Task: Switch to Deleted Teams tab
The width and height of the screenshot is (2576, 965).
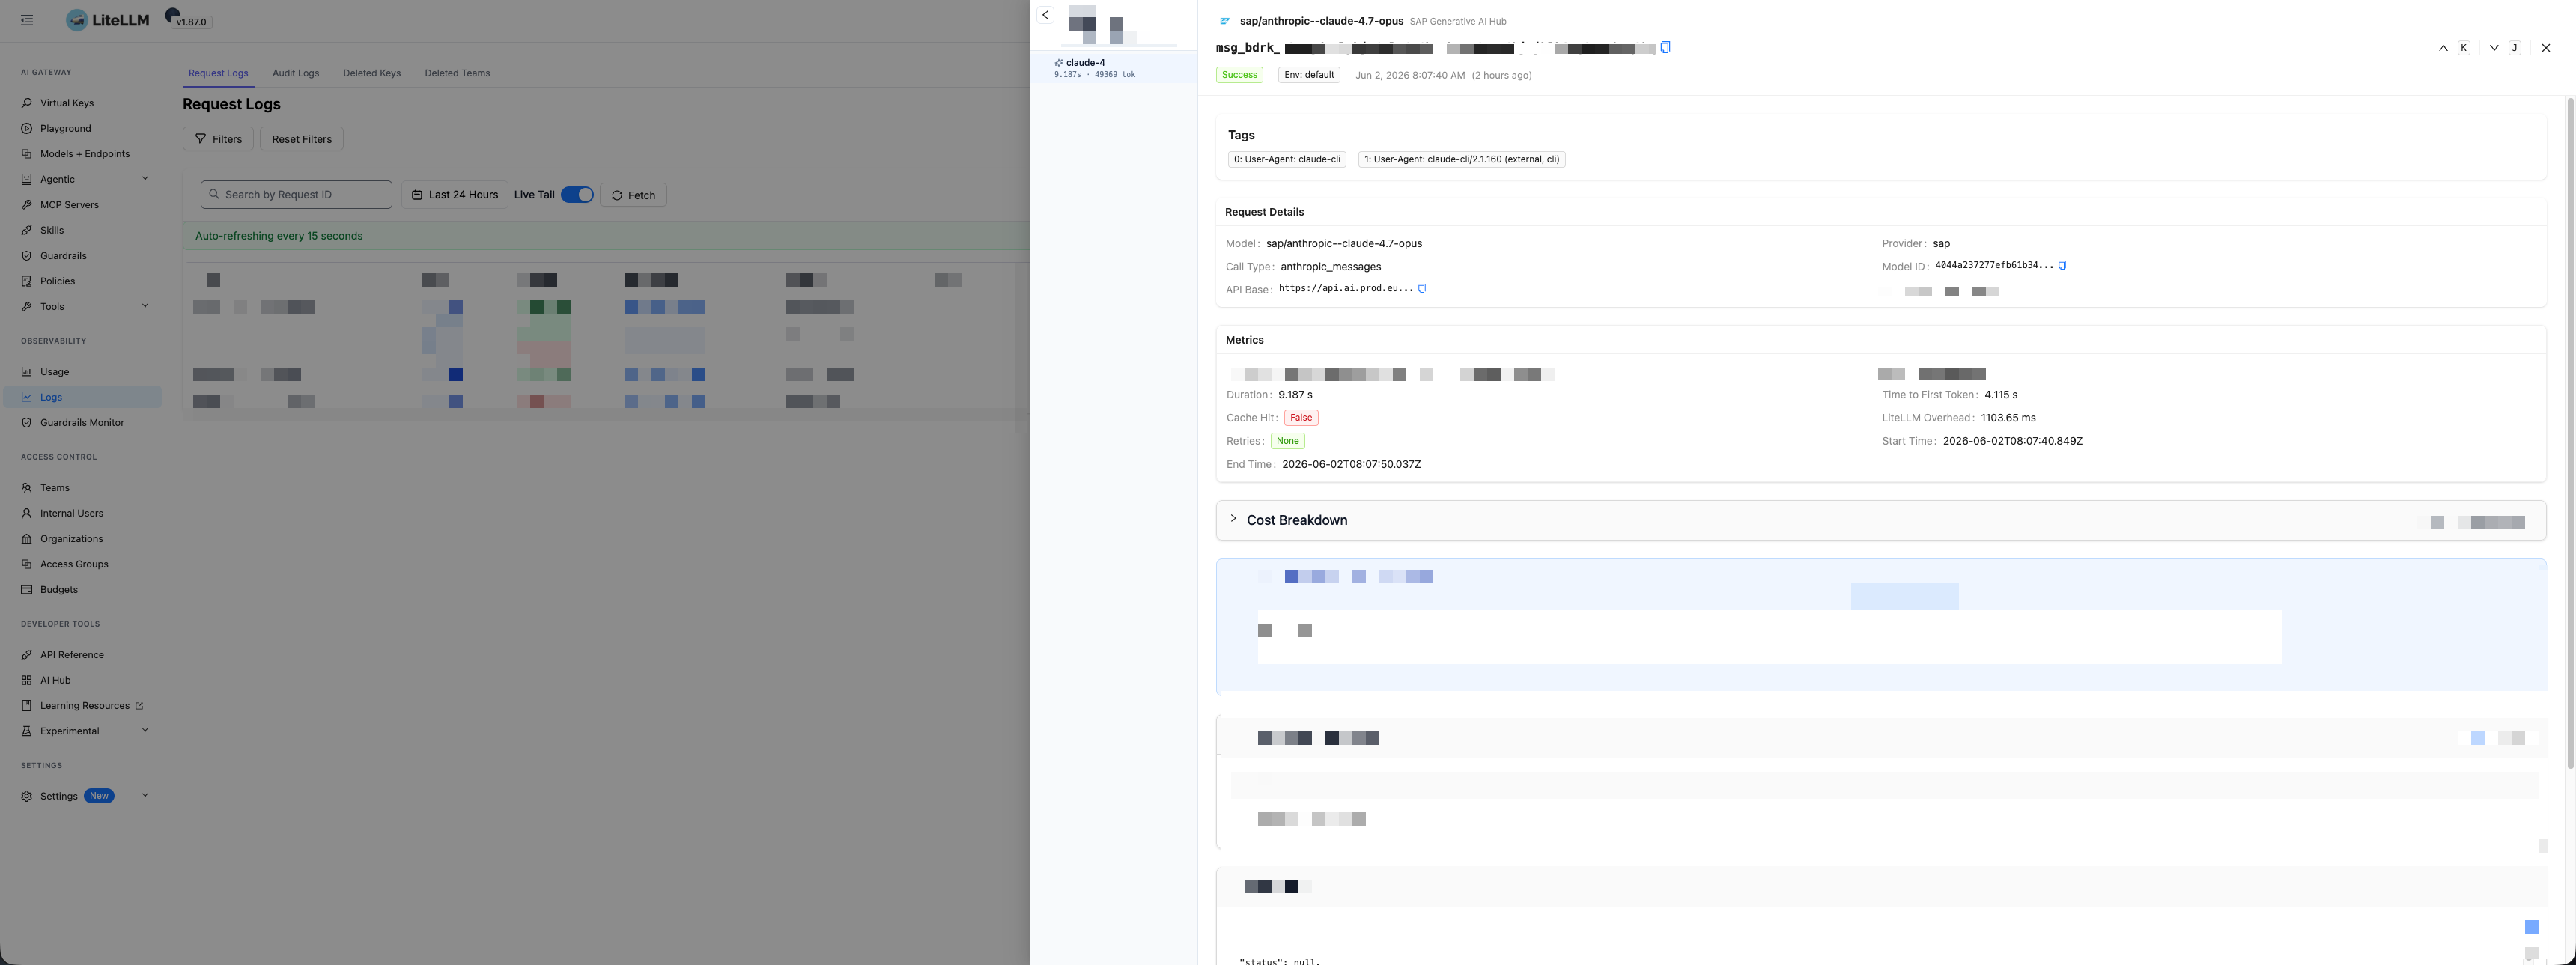Action: point(457,73)
